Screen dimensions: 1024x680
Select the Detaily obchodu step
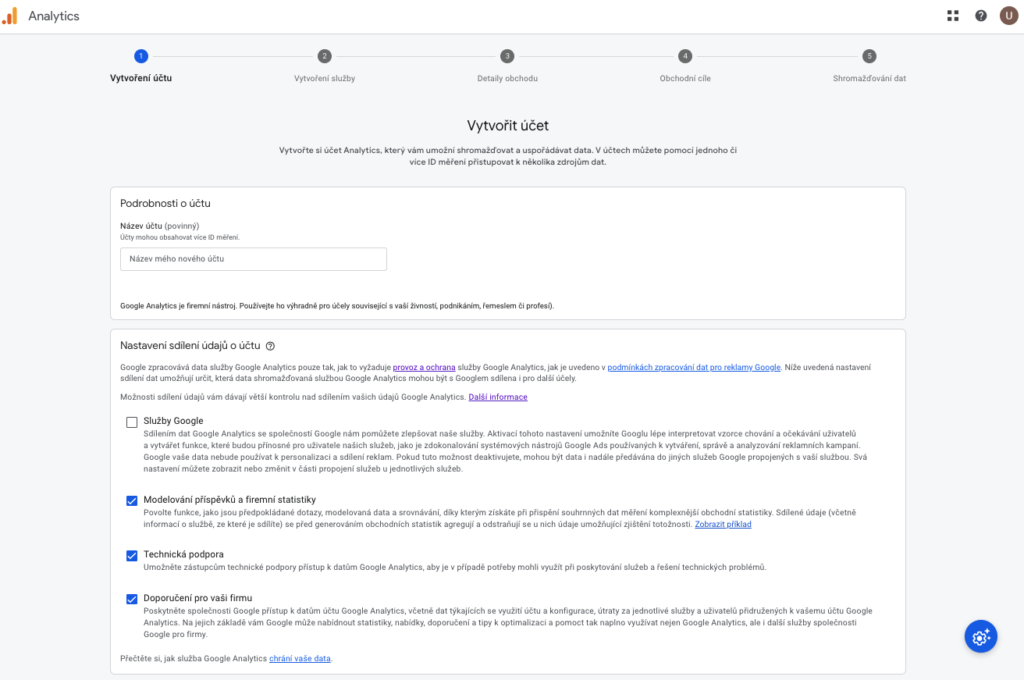tap(507, 78)
